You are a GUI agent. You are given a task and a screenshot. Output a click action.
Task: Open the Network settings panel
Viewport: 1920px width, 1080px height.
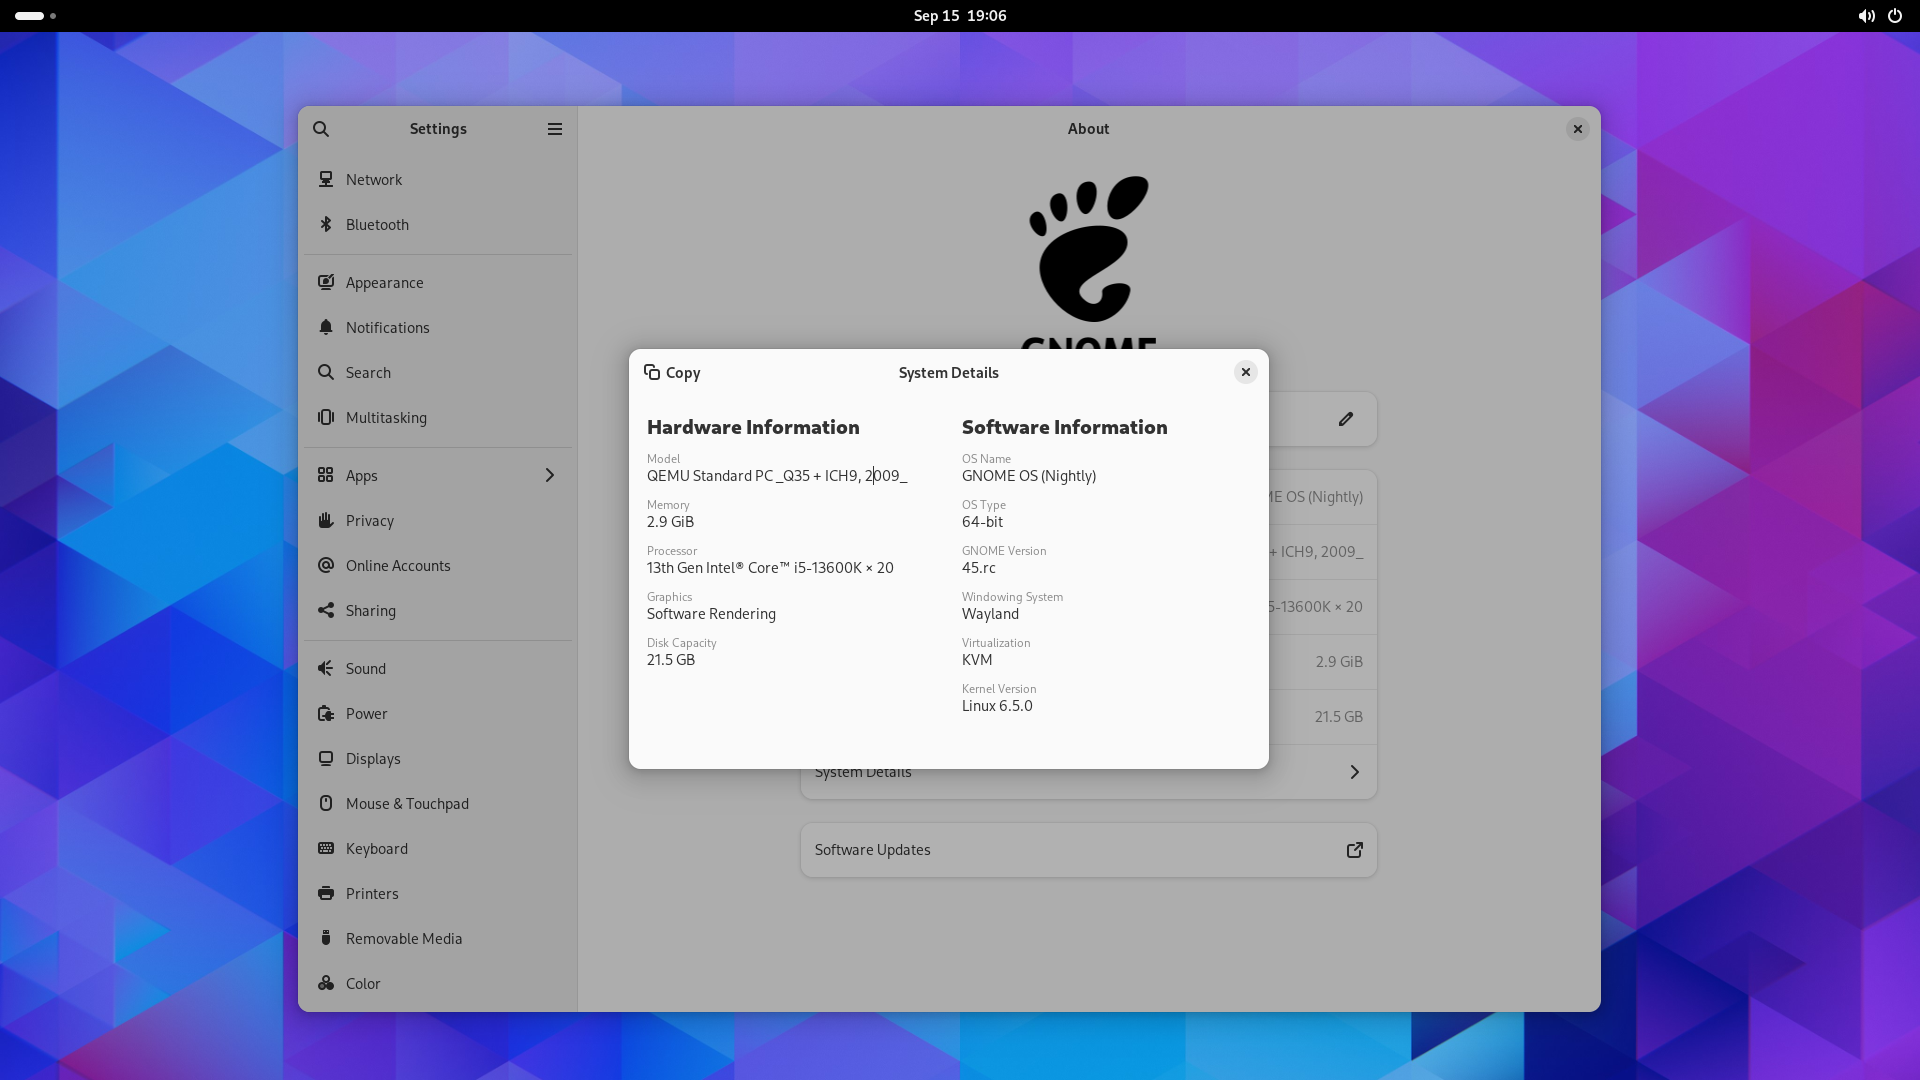pyautogui.click(x=374, y=180)
